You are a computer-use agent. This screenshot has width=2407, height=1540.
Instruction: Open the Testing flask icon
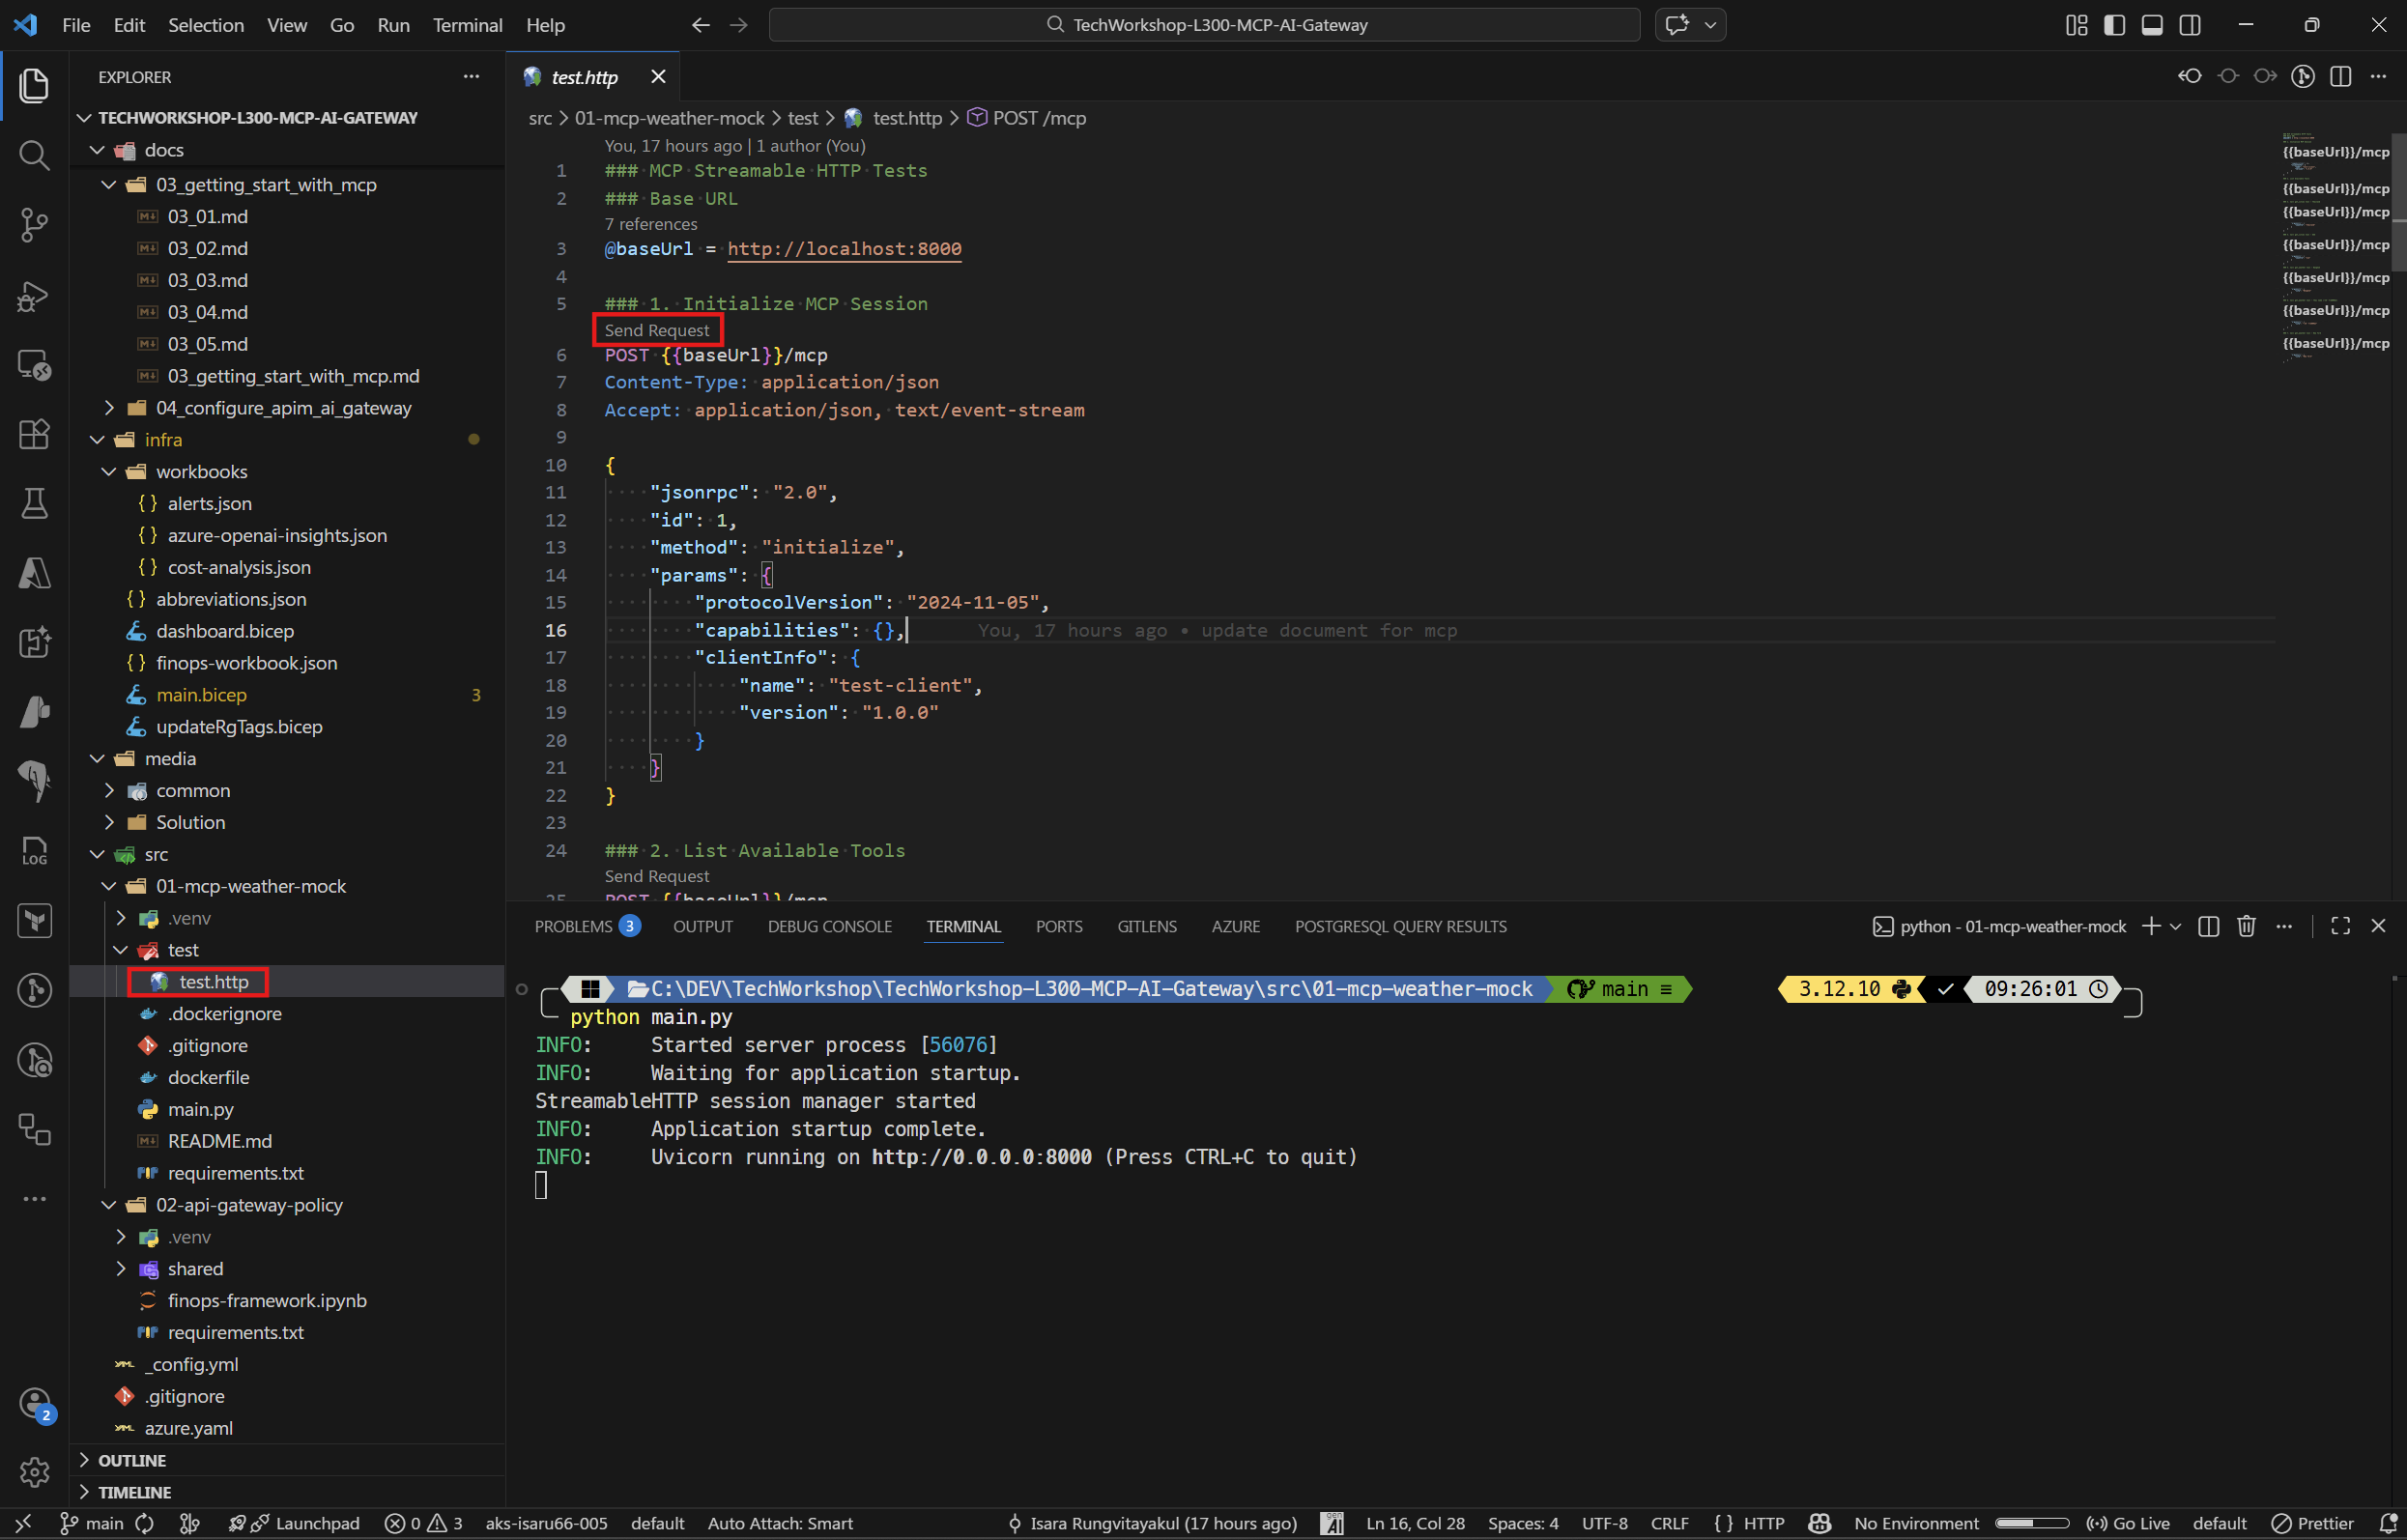[x=34, y=503]
